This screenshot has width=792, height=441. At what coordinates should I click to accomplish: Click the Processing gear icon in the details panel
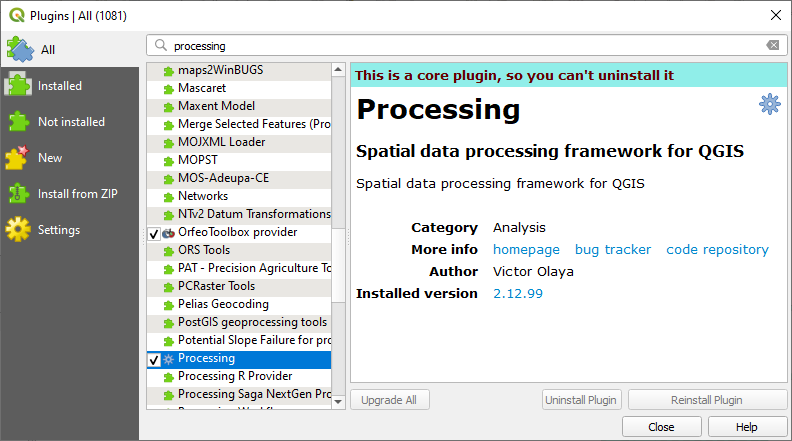pos(769,103)
